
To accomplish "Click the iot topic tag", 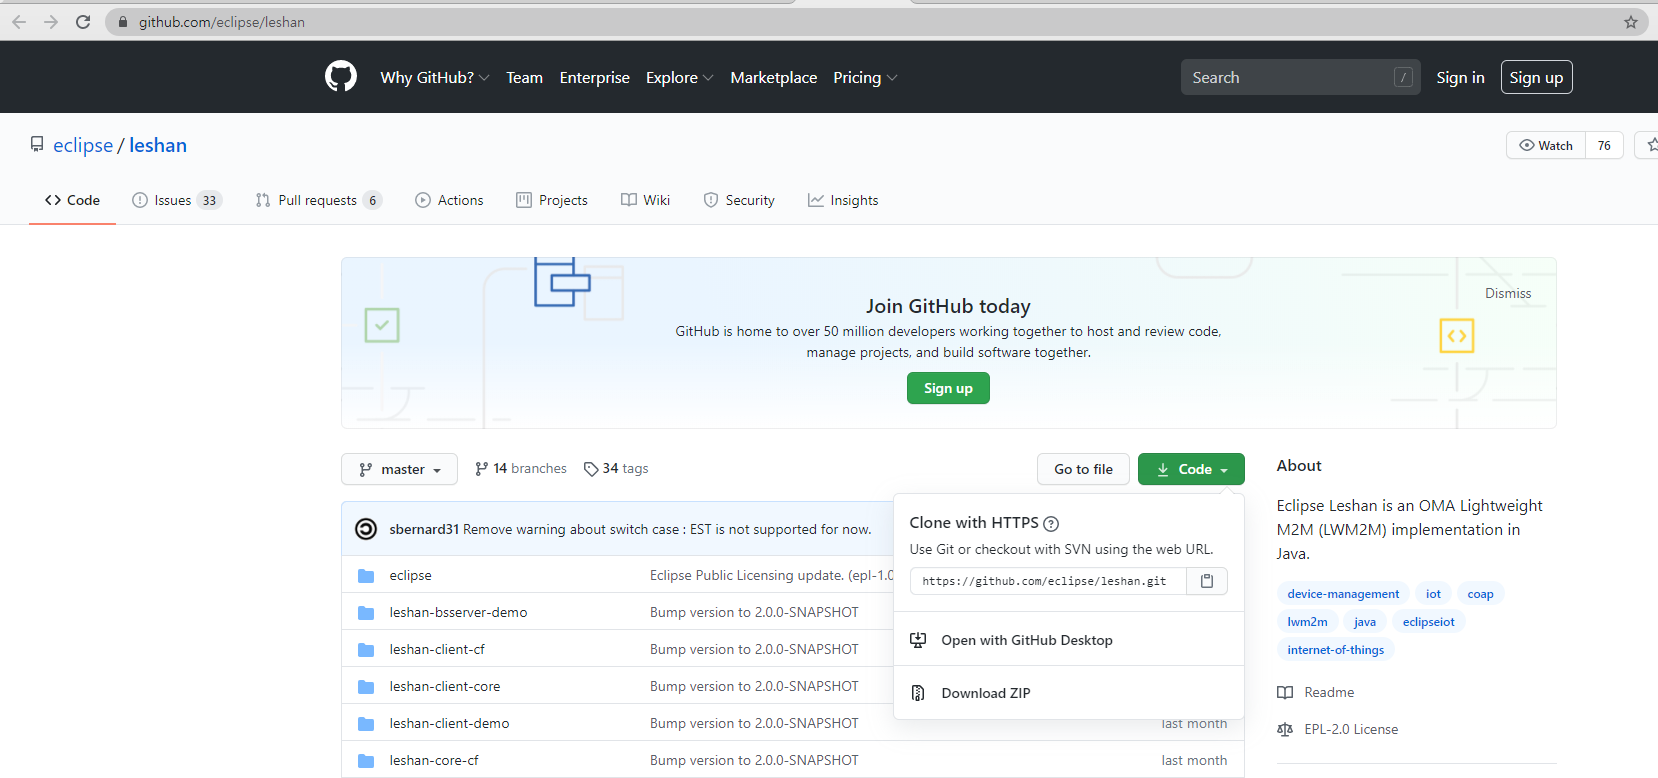I will coord(1433,594).
